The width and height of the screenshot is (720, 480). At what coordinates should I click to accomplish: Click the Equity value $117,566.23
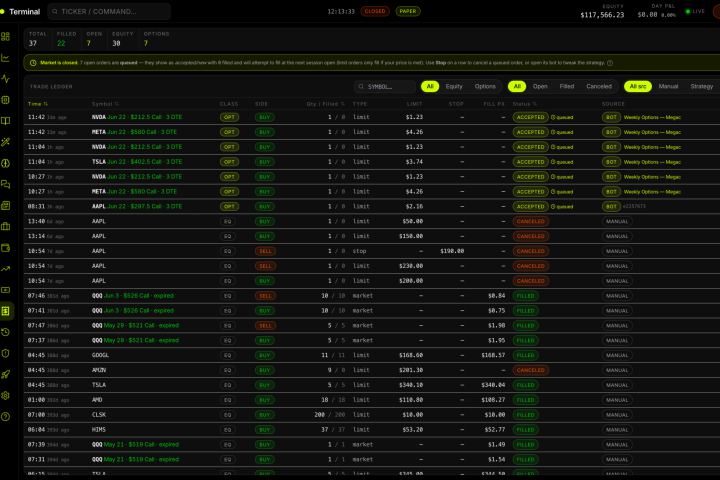point(602,15)
